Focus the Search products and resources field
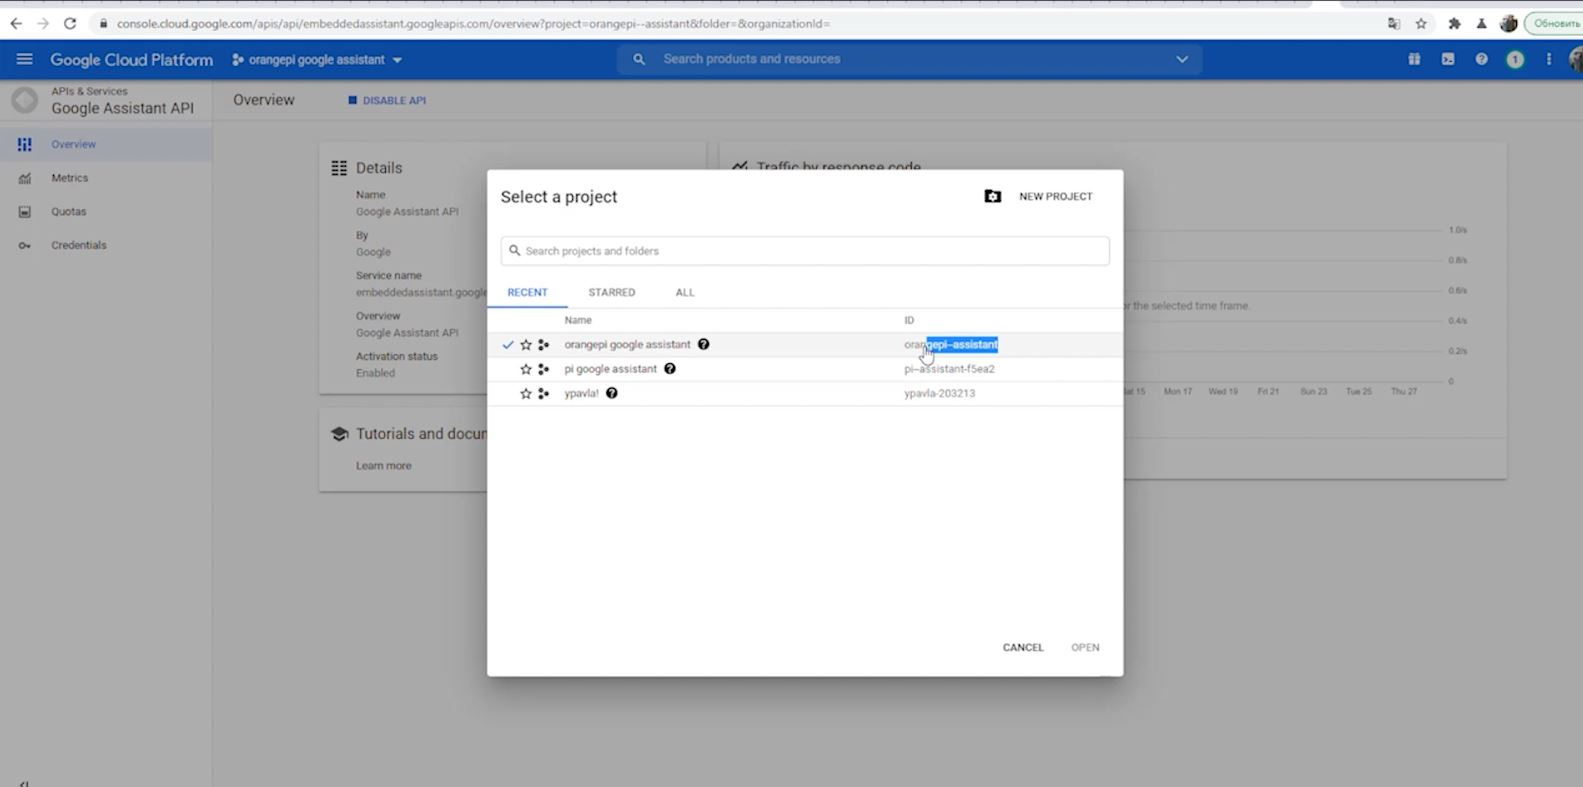Screen dimensions: 1583x787 click(910, 60)
